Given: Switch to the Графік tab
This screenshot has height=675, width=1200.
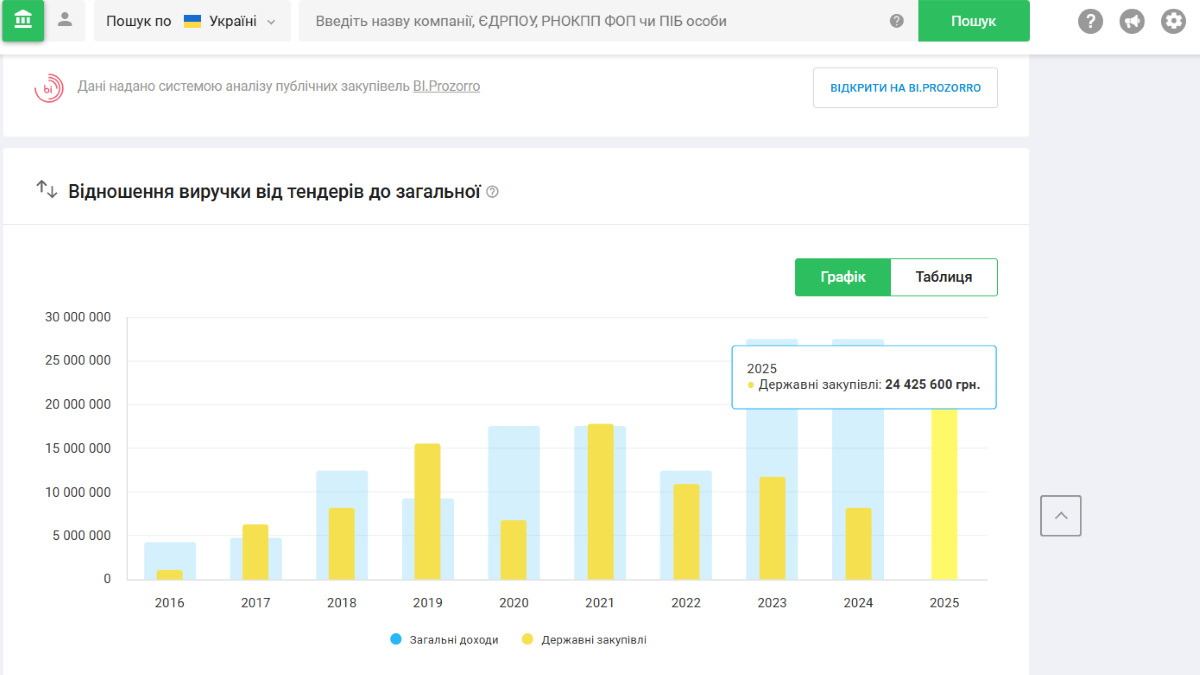Looking at the screenshot, I should [842, 277].
